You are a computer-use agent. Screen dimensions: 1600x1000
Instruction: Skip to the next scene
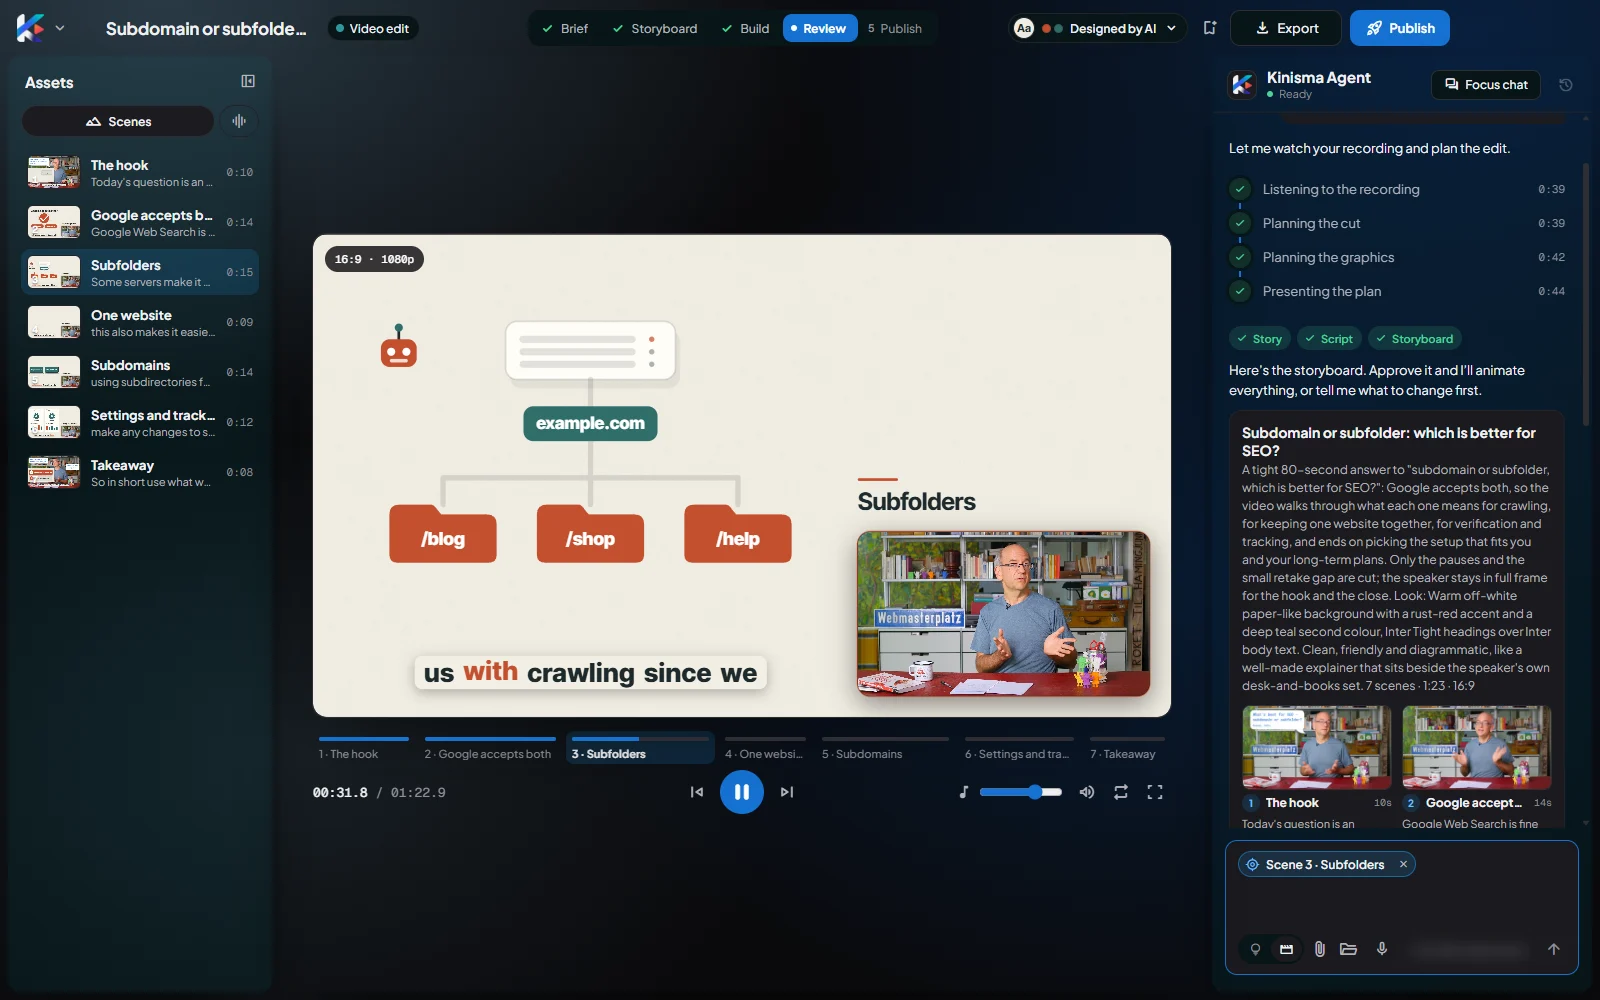tap(787, 792)
